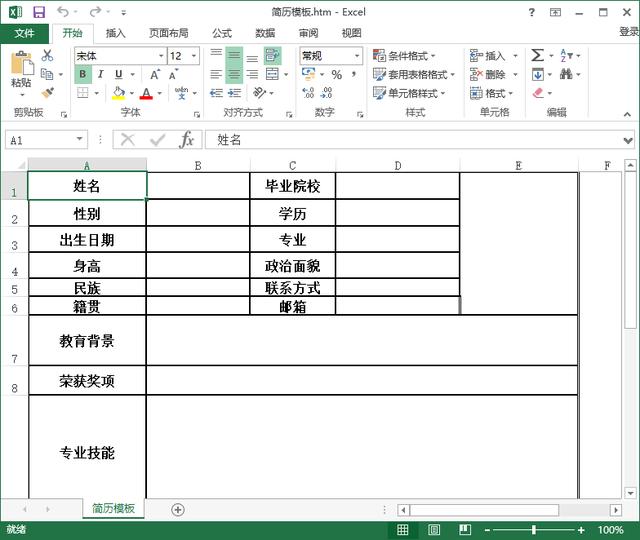Toggle Top Align button
640x540 pixels.
click(216, 53)
